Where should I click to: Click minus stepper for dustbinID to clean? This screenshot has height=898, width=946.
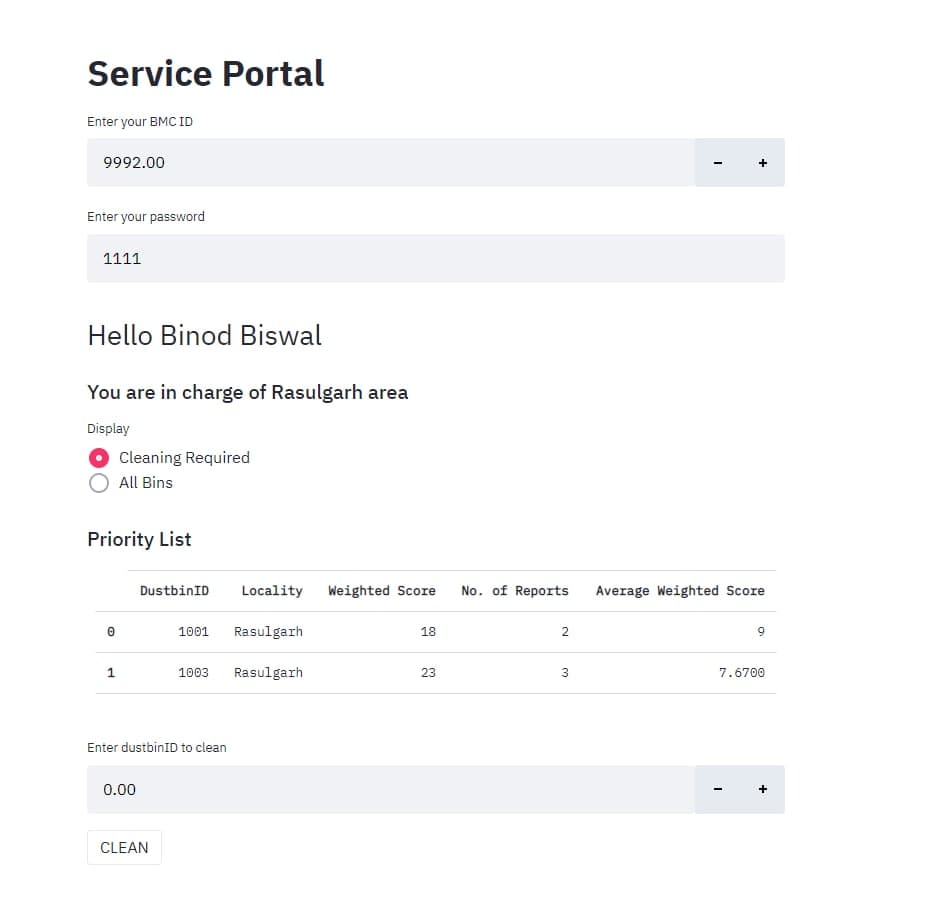pos(717,789)
